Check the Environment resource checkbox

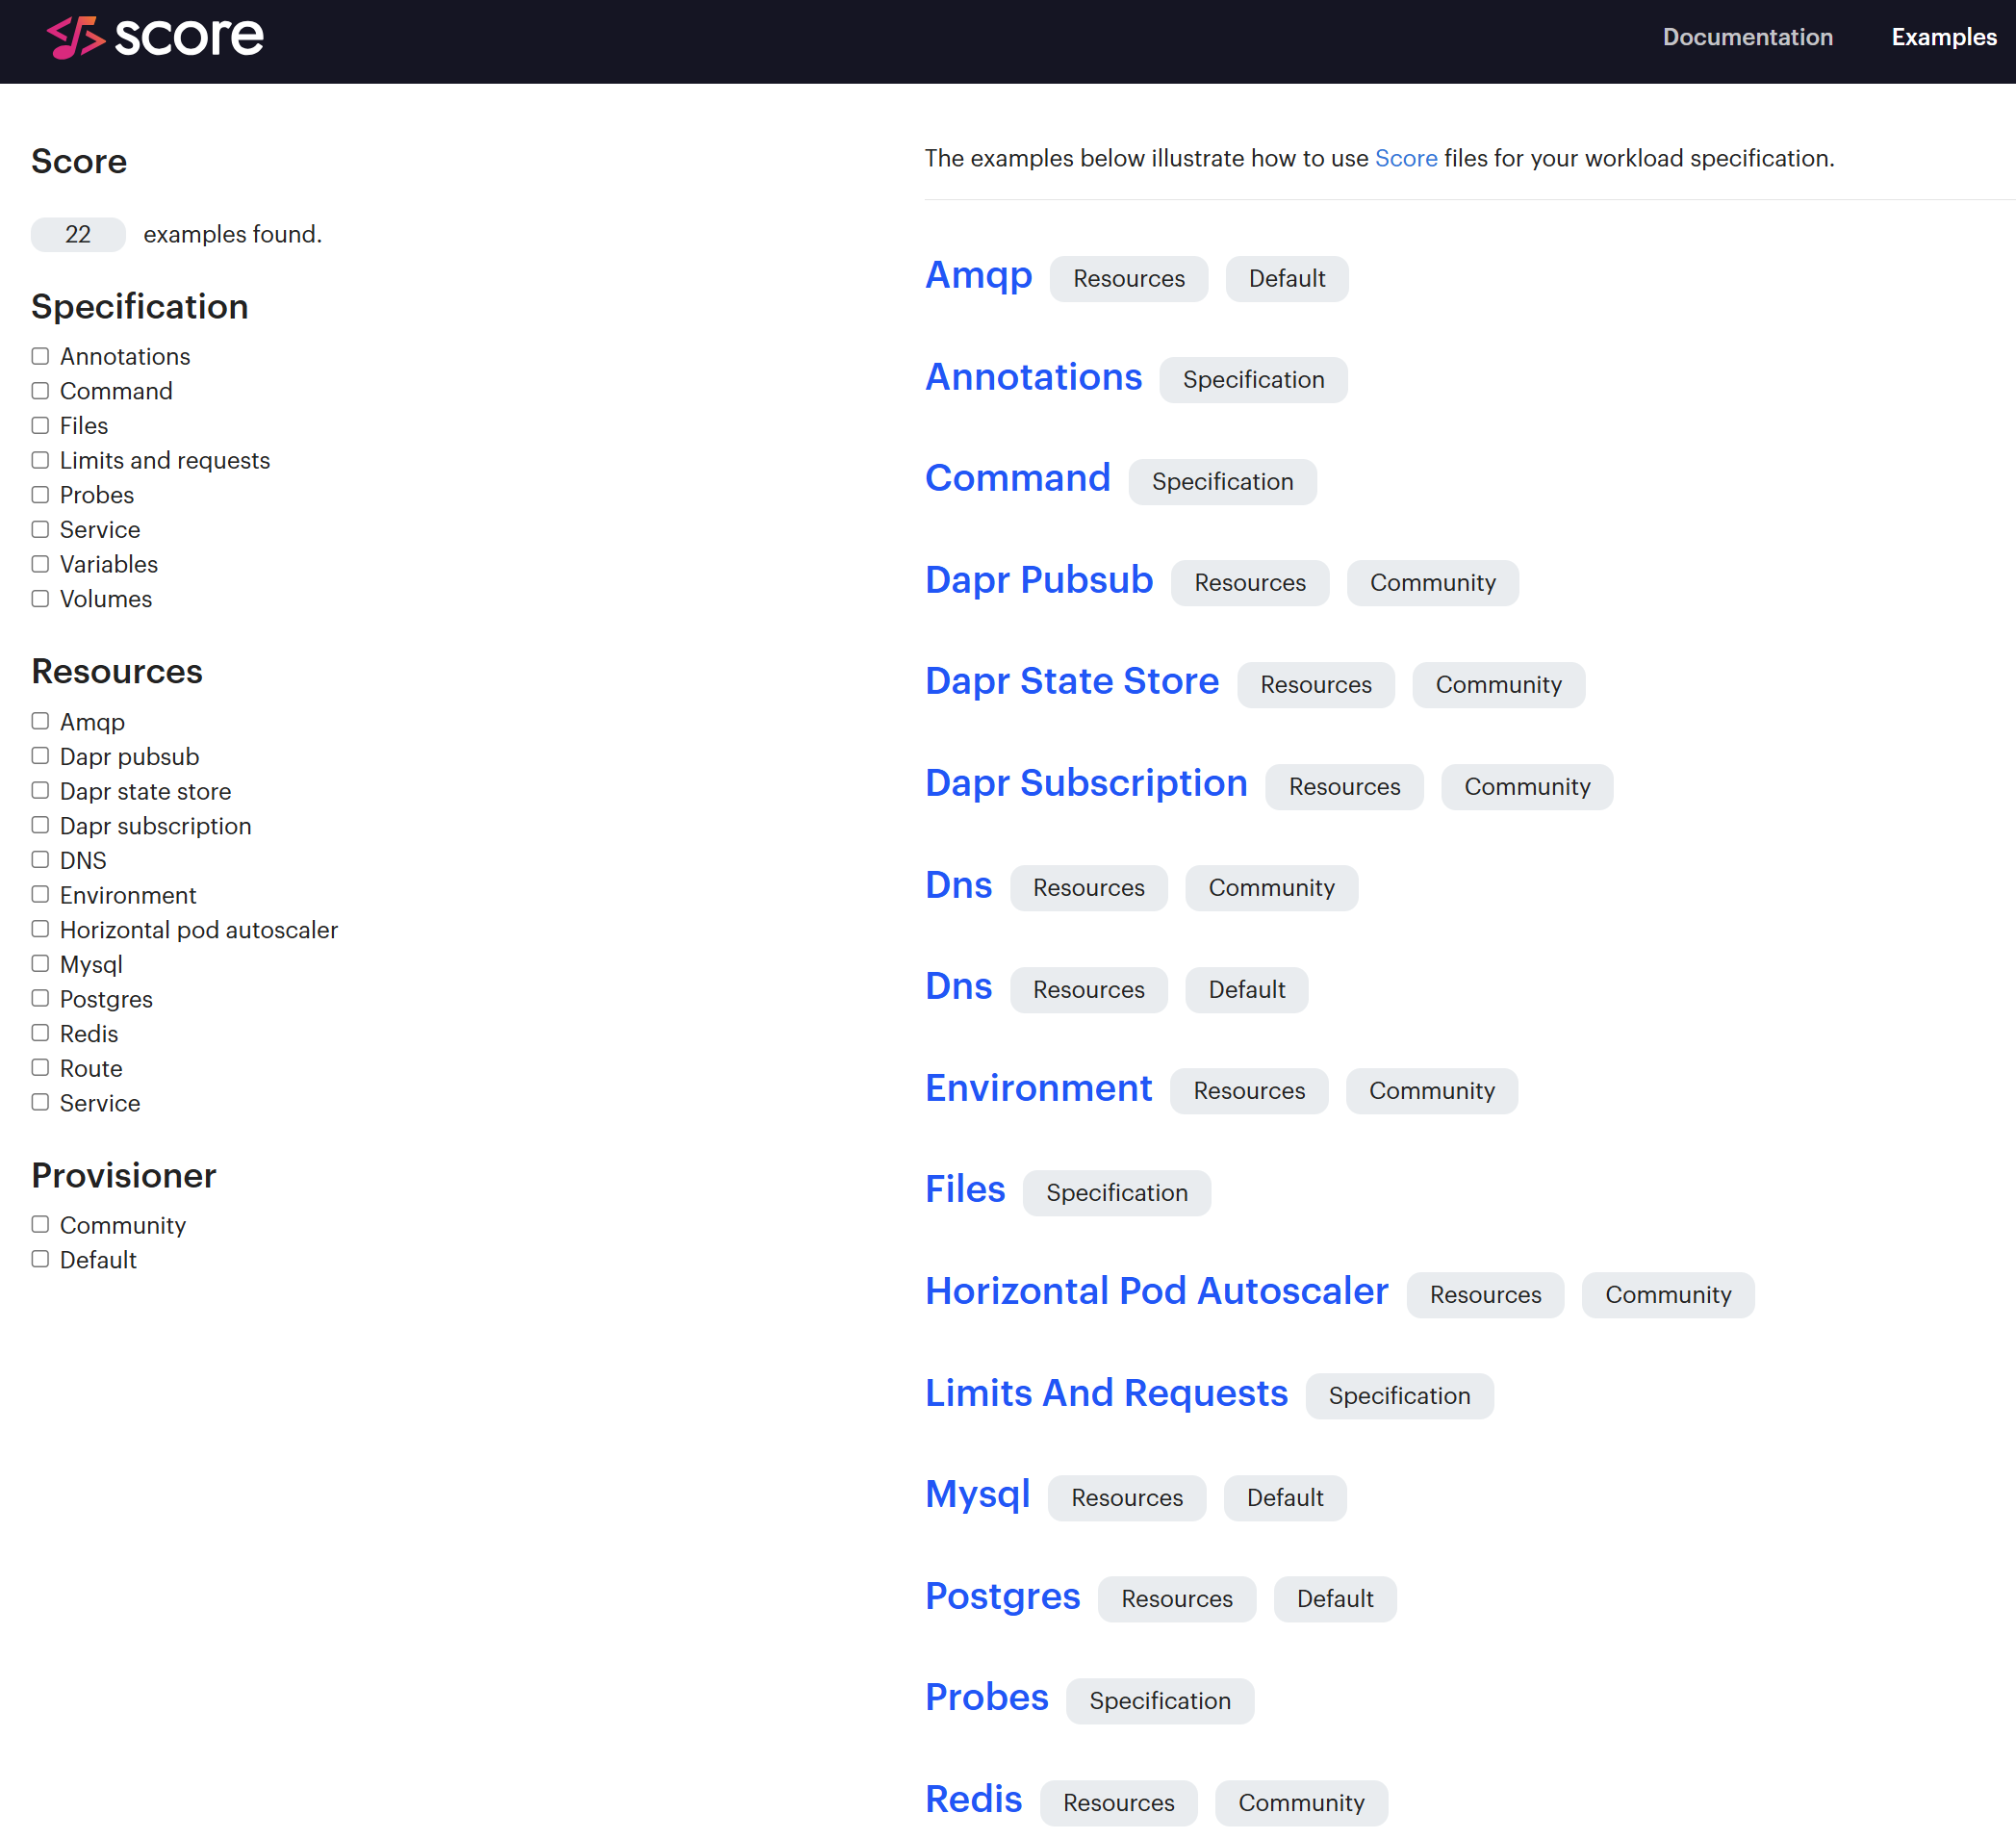coord(40,895)
